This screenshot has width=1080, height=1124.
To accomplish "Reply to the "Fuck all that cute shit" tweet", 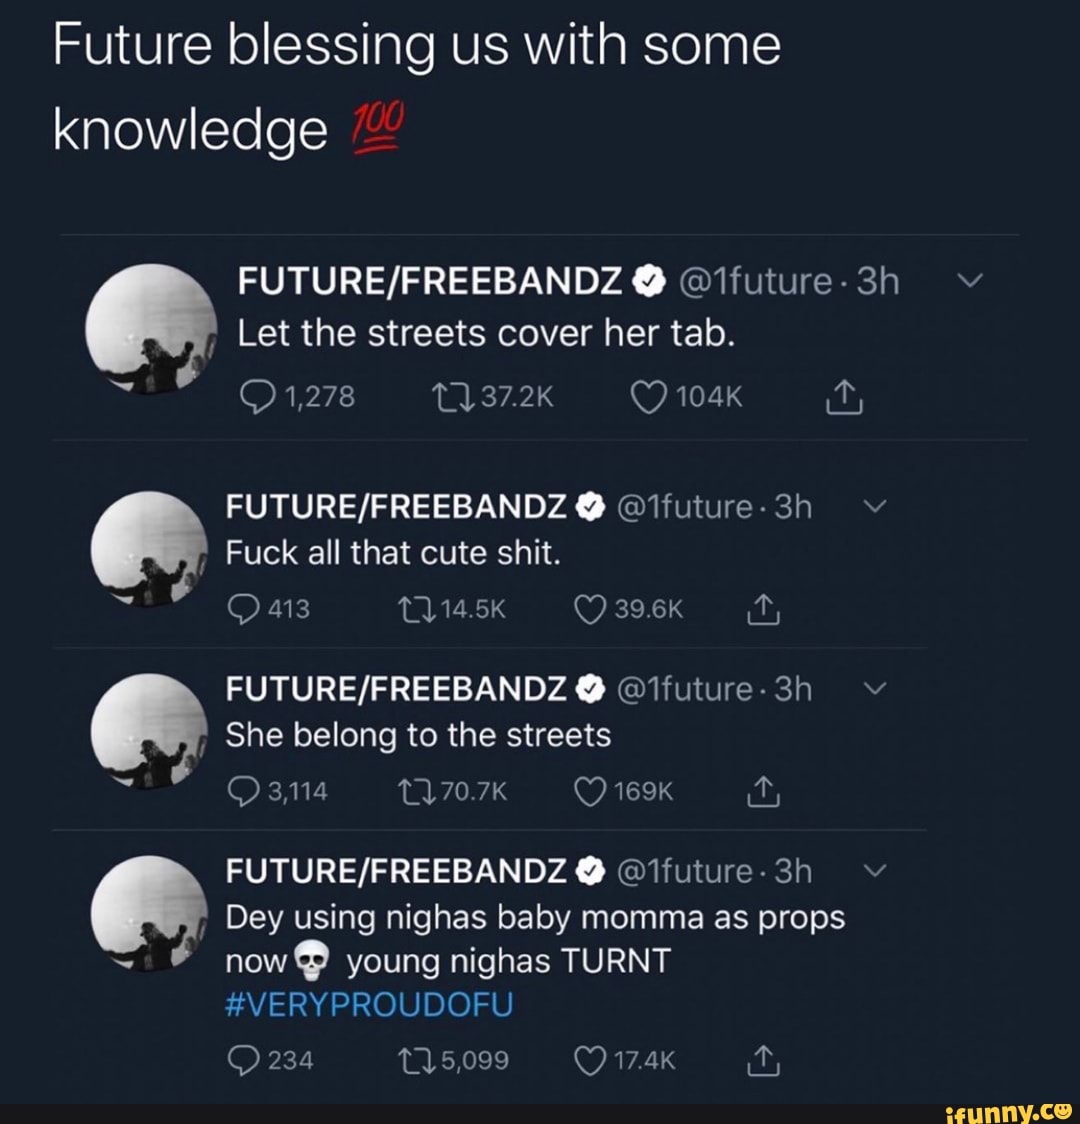I will [x=244, y=609].
